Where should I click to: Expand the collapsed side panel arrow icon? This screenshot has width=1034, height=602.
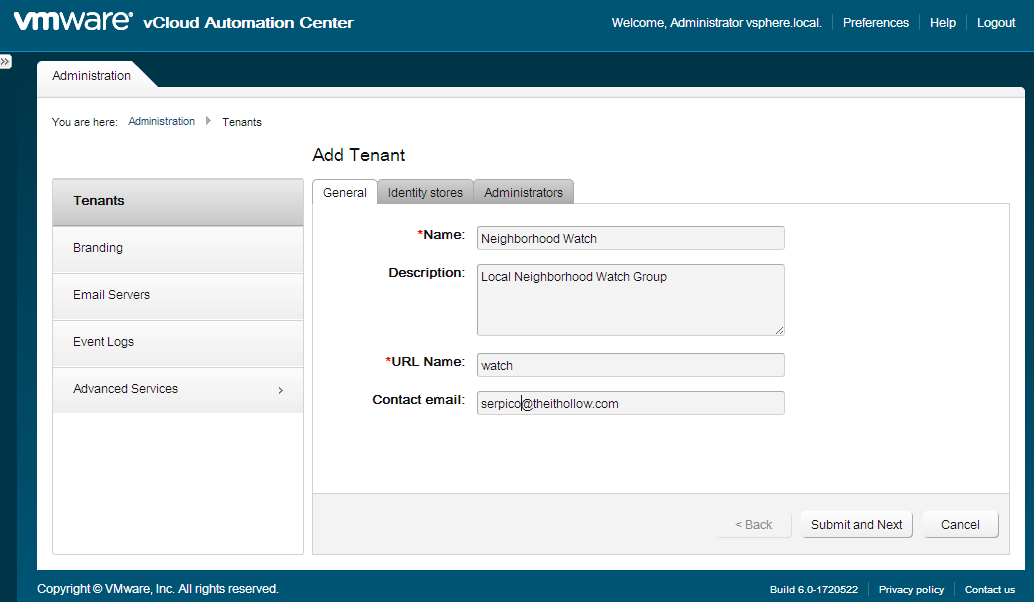pos(5,62)
